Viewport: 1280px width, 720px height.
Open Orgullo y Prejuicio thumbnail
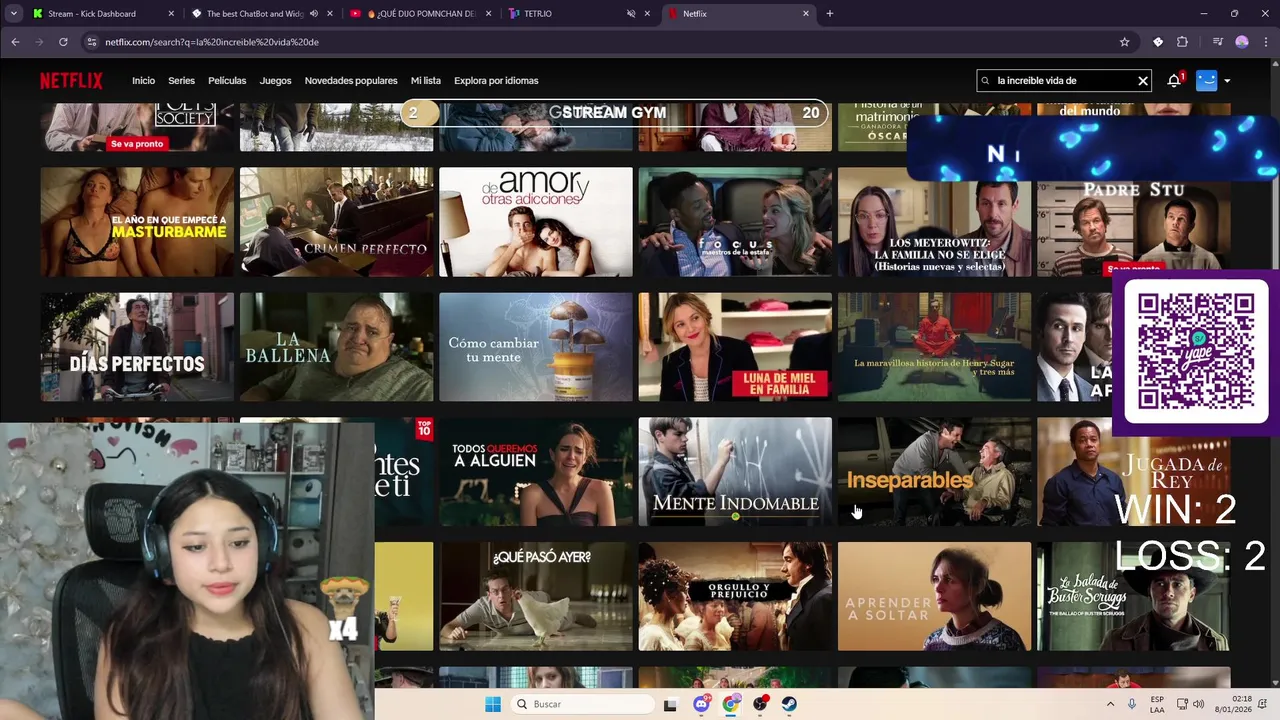coord(735,597)
